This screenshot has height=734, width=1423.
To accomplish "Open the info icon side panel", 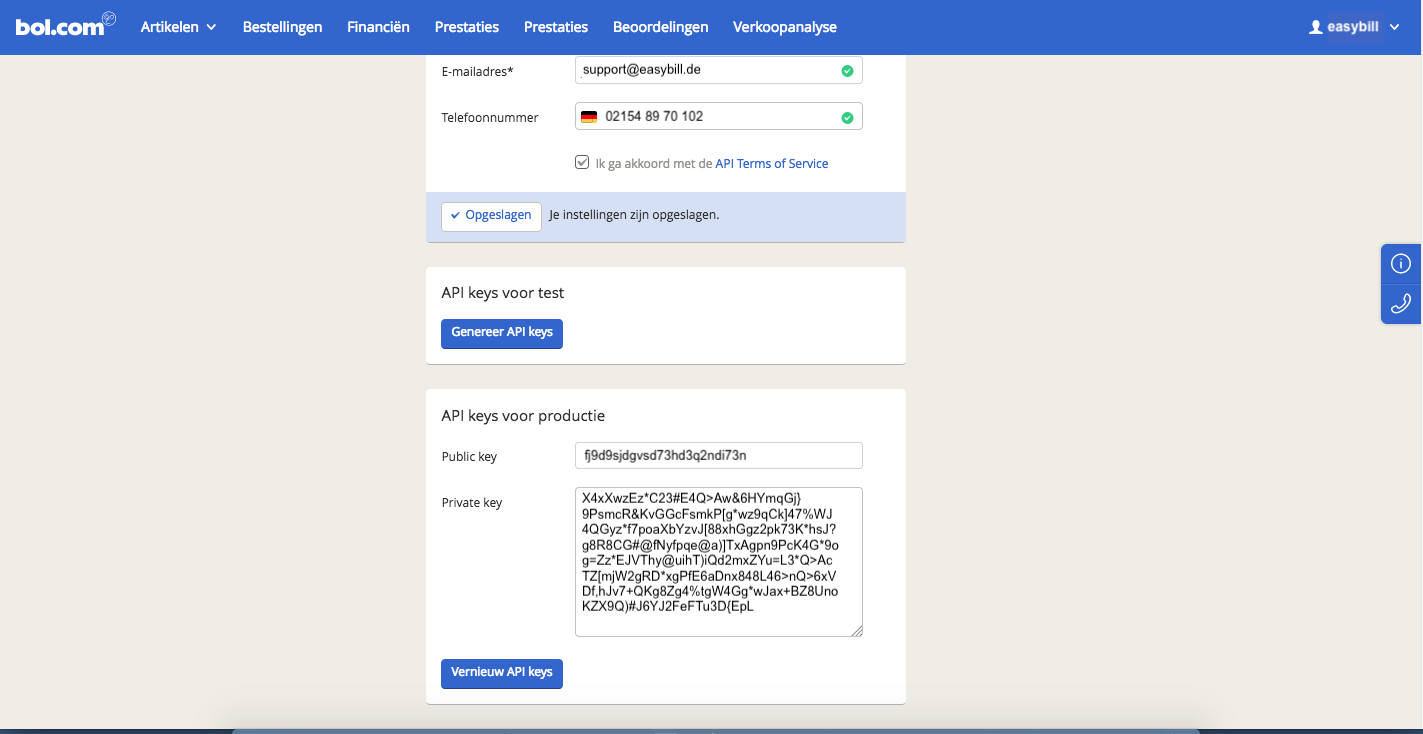I will (1401, 264).
